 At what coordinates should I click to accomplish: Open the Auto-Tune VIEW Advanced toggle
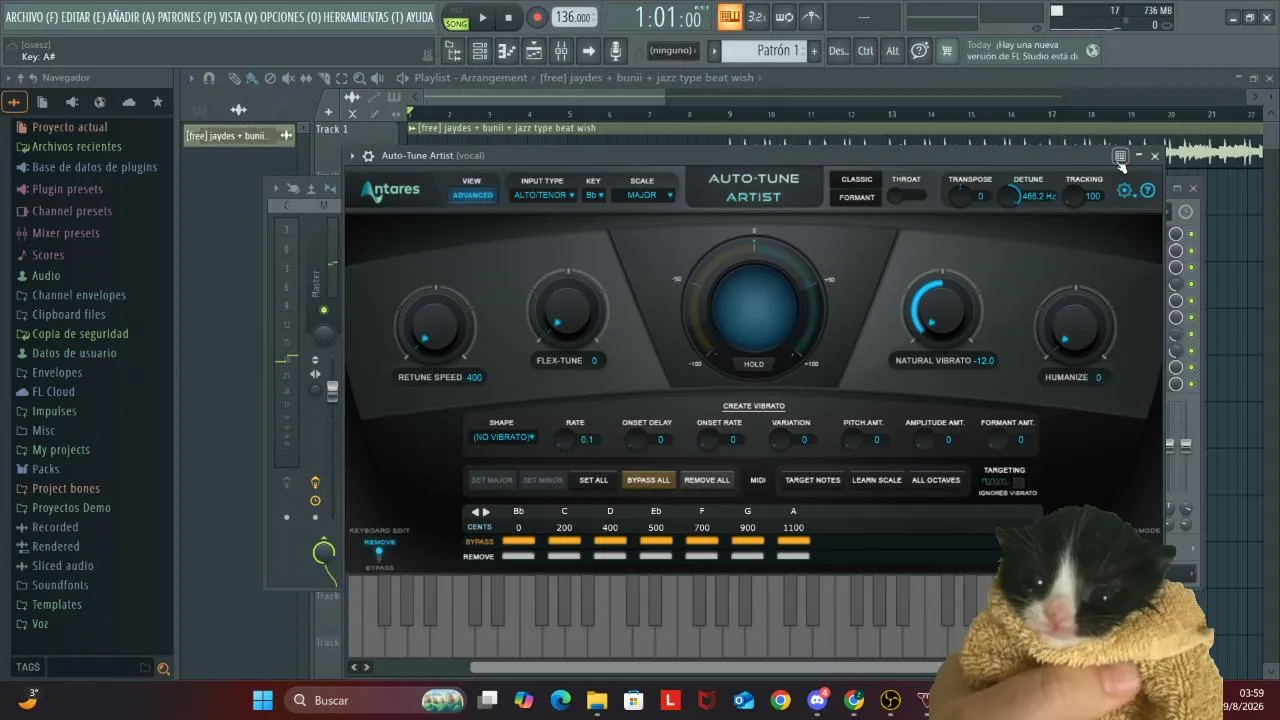coord(472,195)
